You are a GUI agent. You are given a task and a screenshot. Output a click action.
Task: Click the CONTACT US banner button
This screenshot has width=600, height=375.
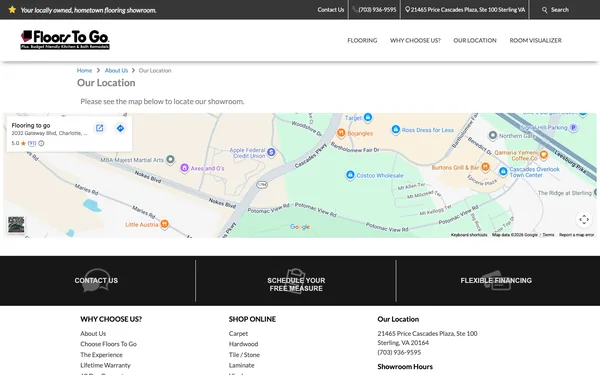coord(96,280)
